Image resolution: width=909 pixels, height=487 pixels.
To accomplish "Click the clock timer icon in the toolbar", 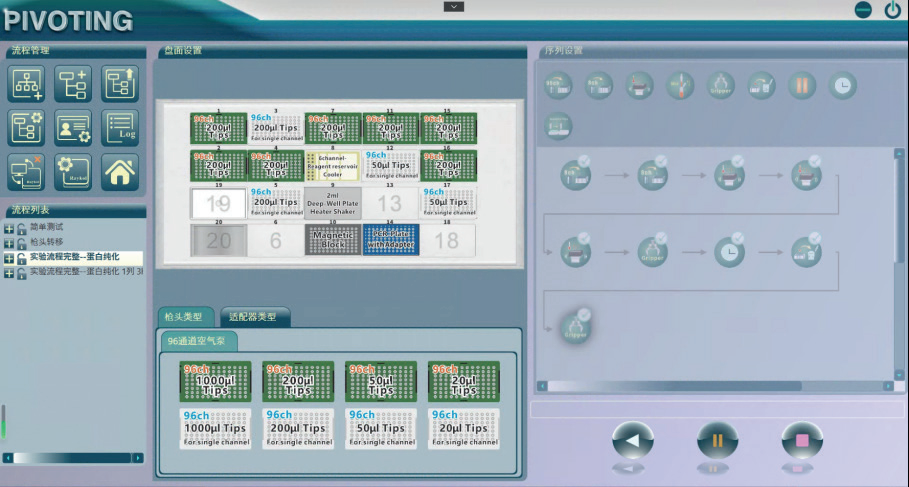I will click(843, 85).
